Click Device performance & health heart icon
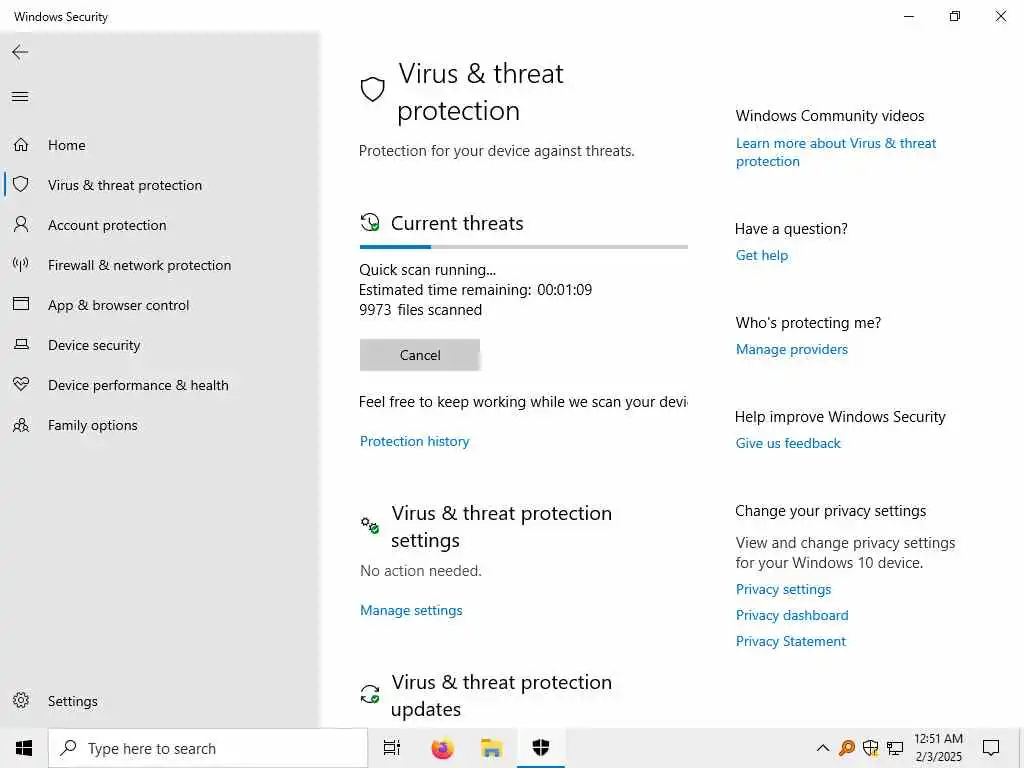The image size is (1024, 768). (x=21, y=385)
